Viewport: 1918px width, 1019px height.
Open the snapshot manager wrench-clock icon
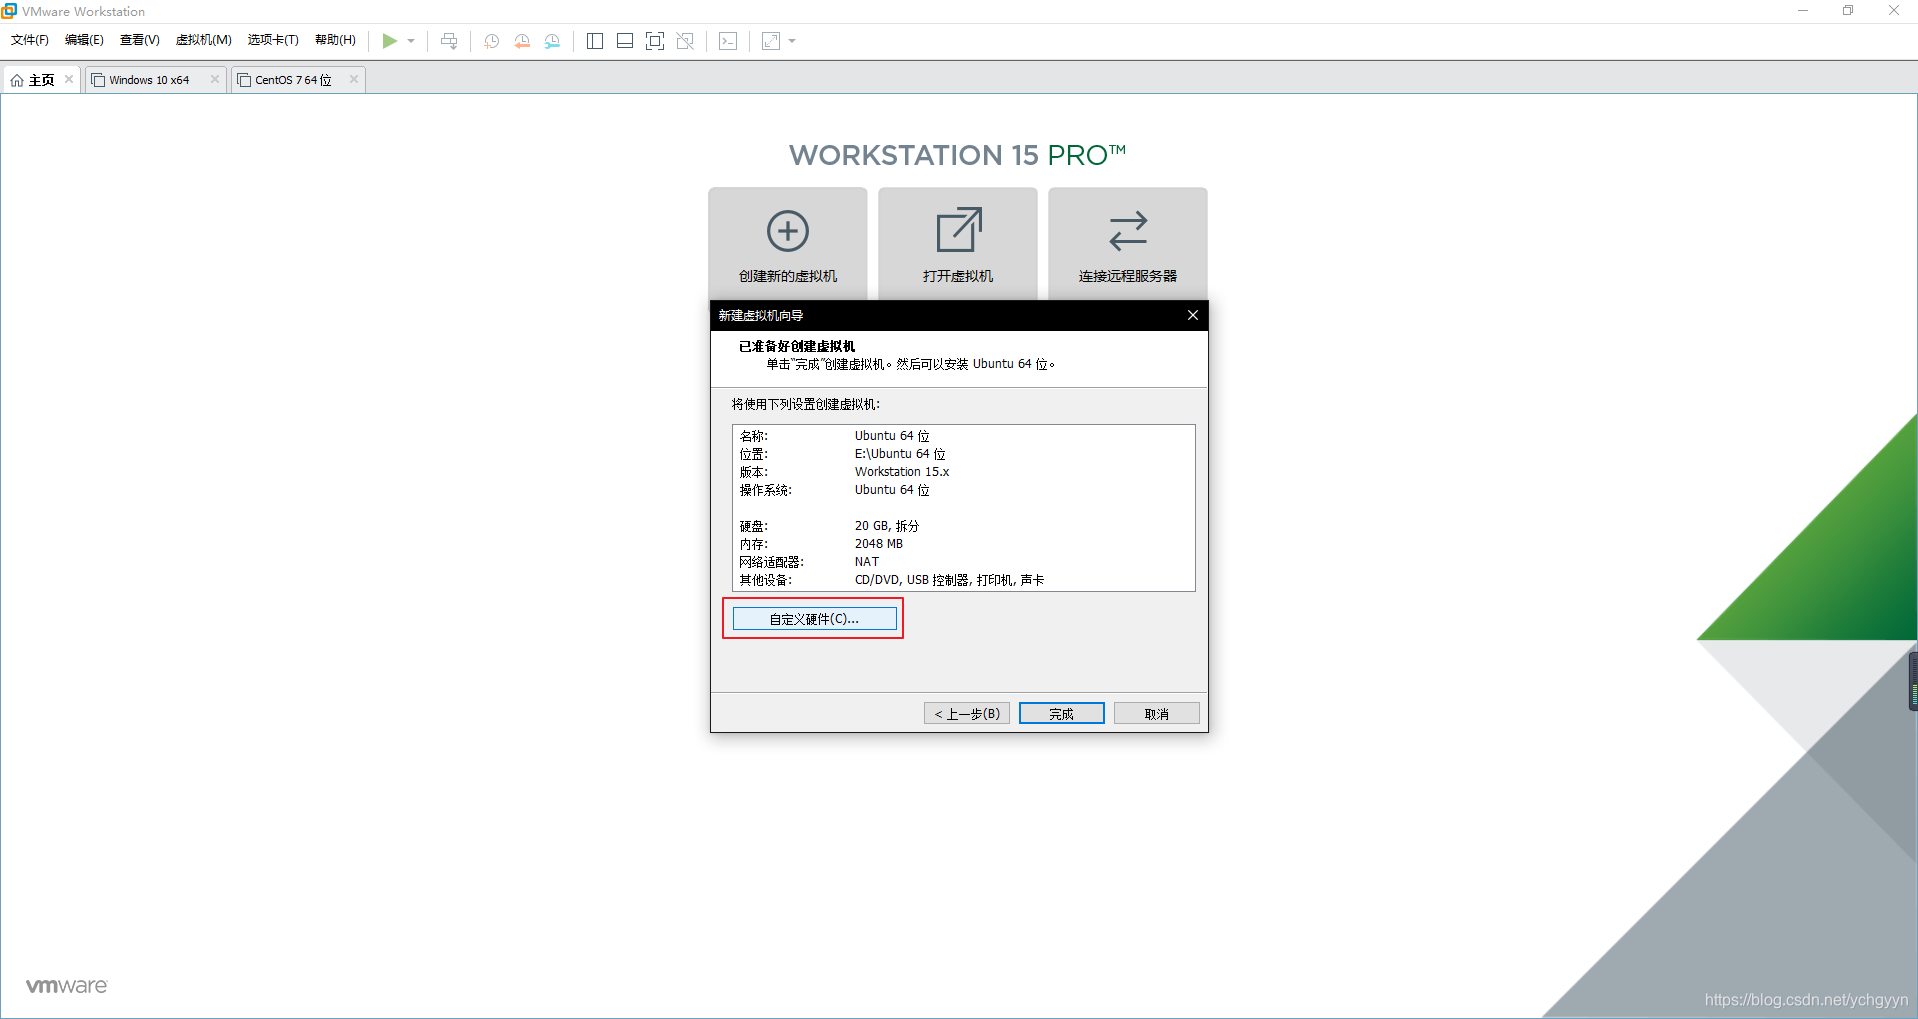point(552,41)
